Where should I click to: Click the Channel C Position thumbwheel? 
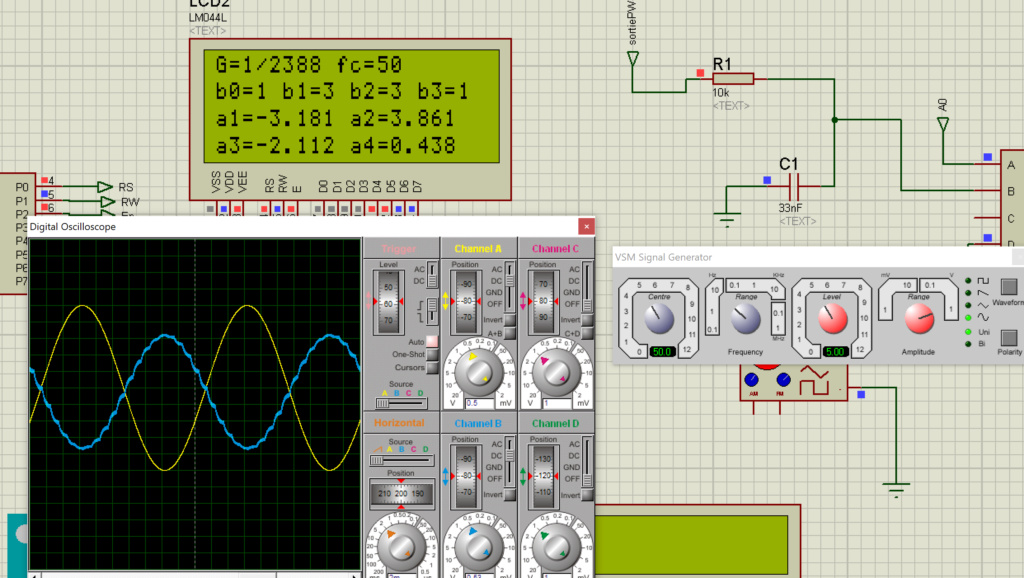click(x=543, y=301)
